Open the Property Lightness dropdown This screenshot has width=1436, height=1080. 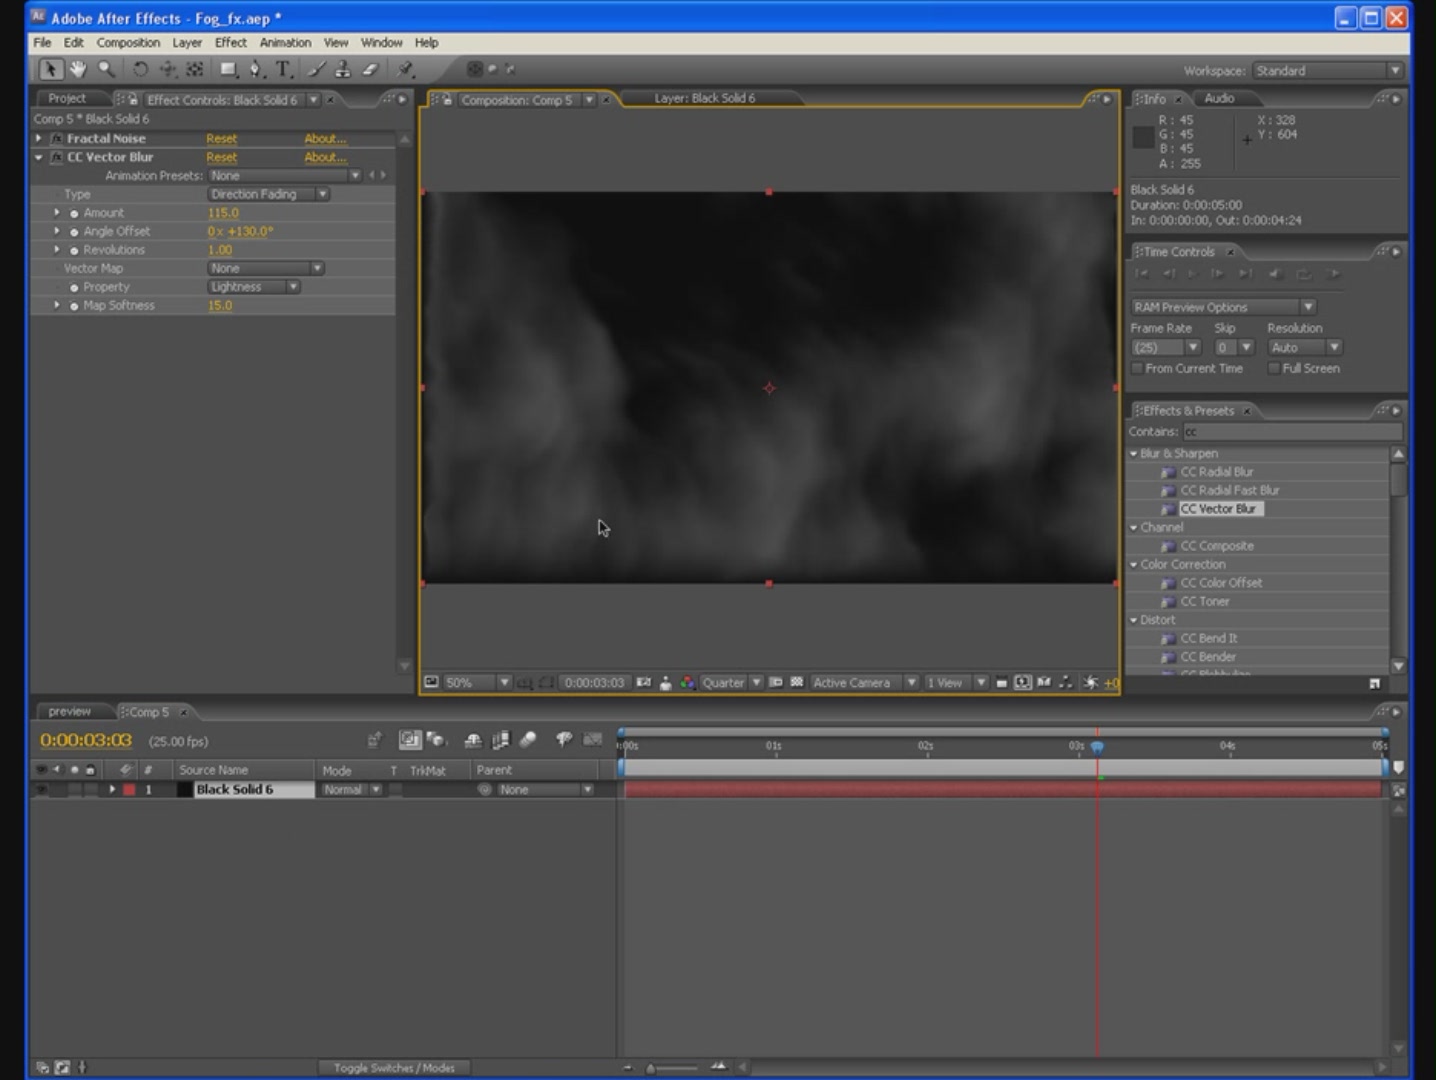click(x=253, y=287)
